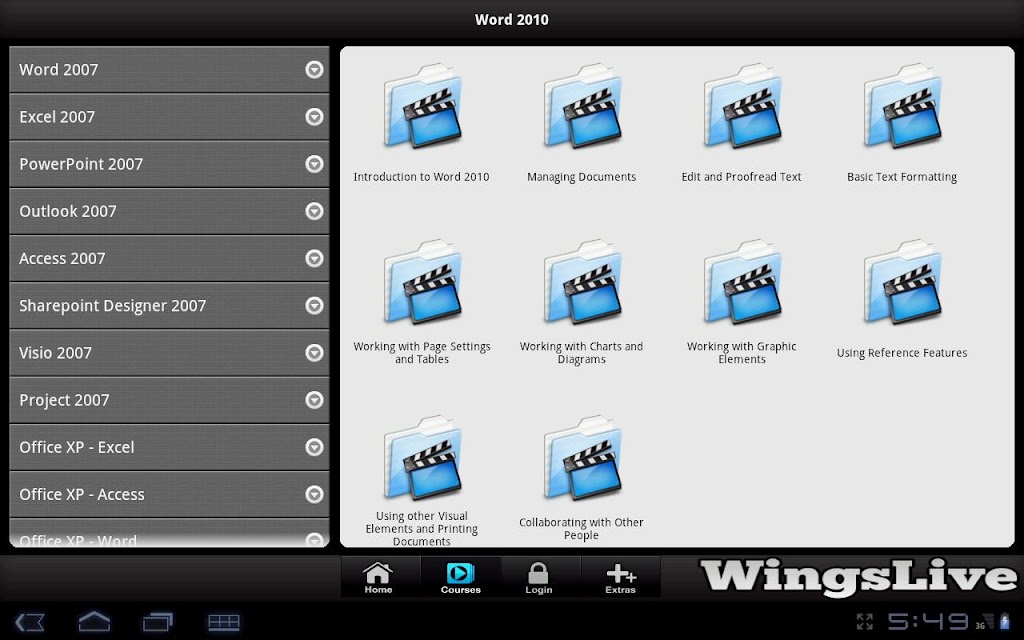Open Collaborating with Other People folder
The width and height of the screenshot is (1024, 640).
(583, 459)
